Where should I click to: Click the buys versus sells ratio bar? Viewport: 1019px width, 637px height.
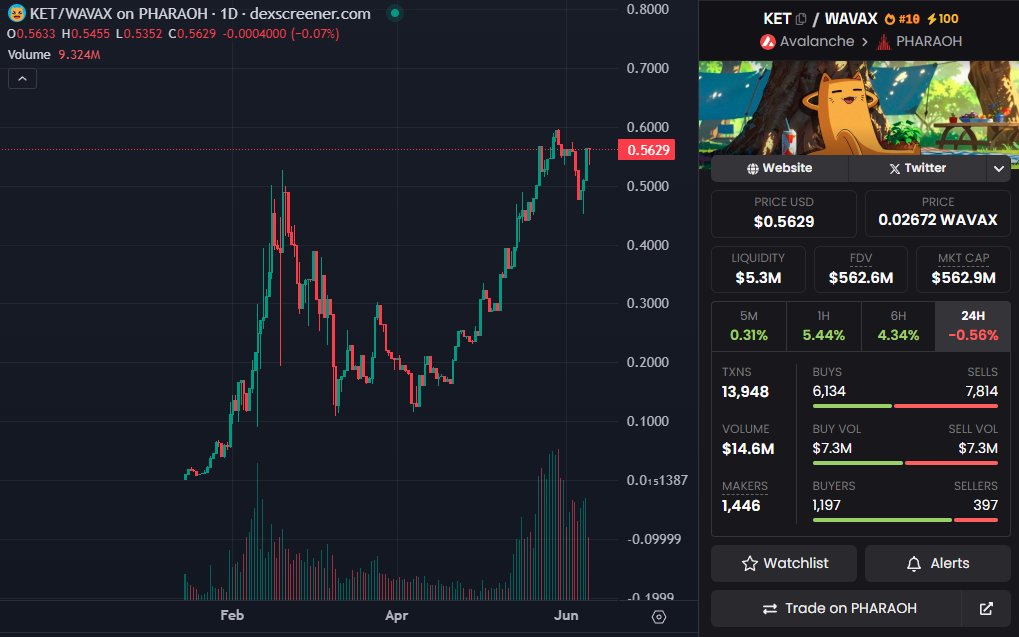point(905,406)
